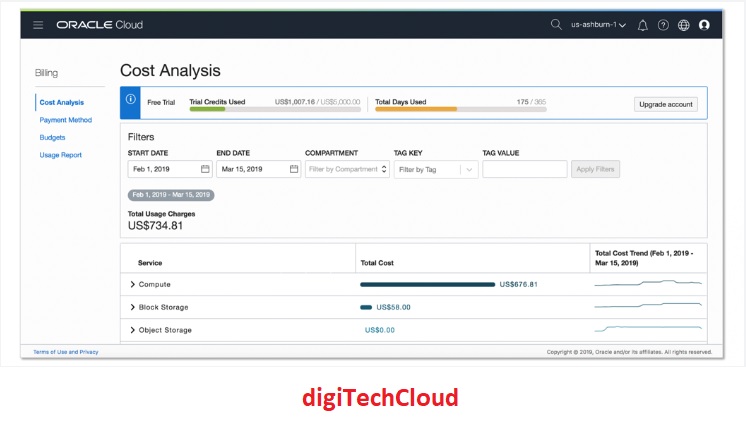Expand the Object Storage service row
The width and height of the screenshot is (746, 440).
pos(132,330)
